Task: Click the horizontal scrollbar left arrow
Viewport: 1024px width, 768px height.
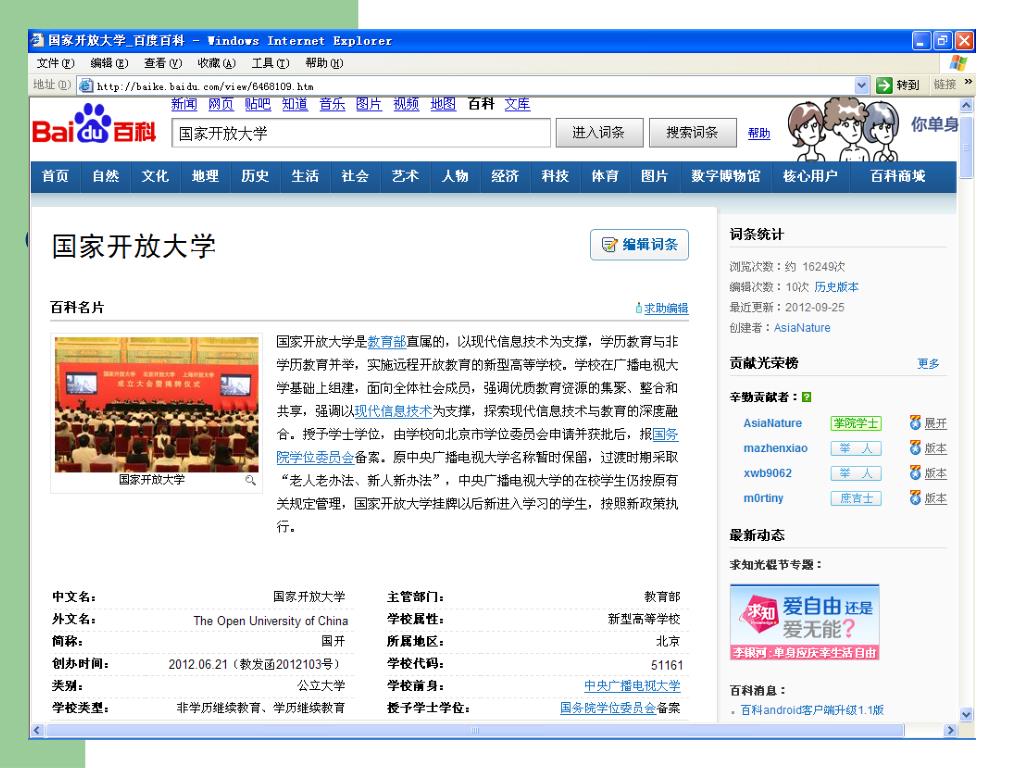Action: [37, 730]
